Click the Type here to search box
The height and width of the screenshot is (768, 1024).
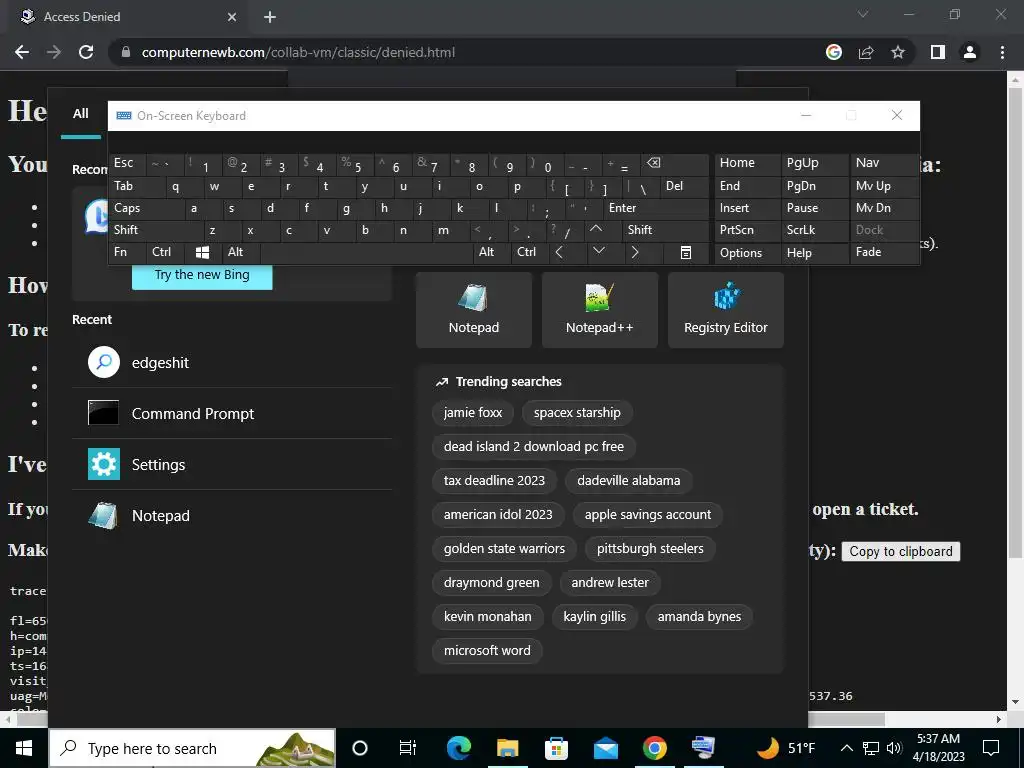click(192, 748)
